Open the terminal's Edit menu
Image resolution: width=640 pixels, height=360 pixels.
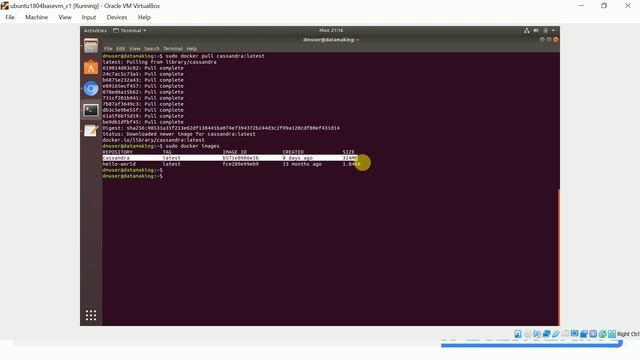click(120, 49)
